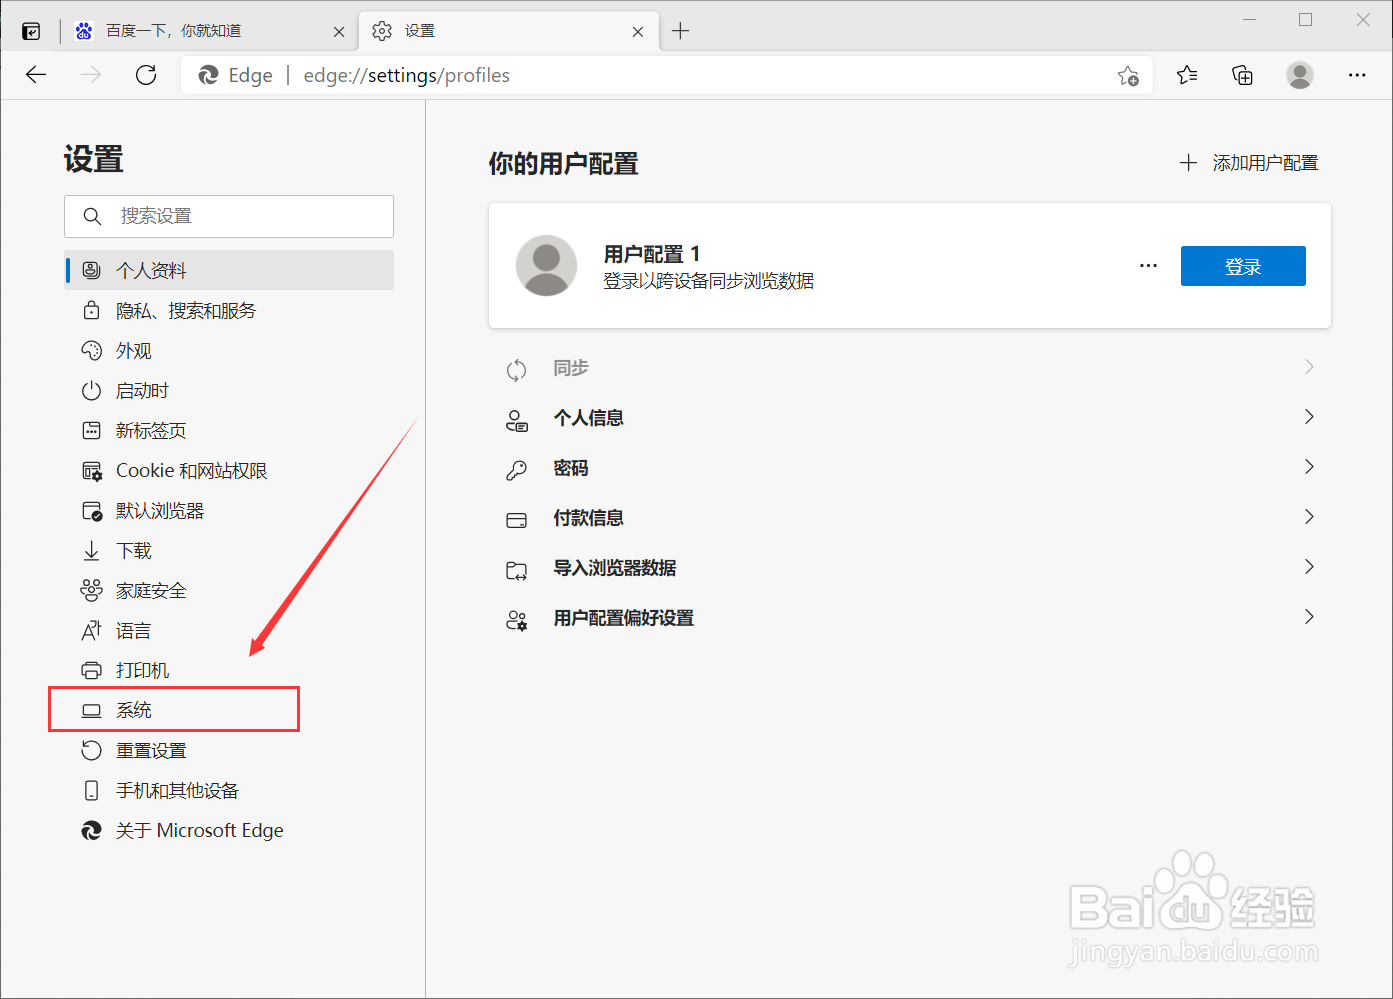Click the 搜索设置 search field
This screenshot has height=999, width=1393.
click(x=229, y=216)
